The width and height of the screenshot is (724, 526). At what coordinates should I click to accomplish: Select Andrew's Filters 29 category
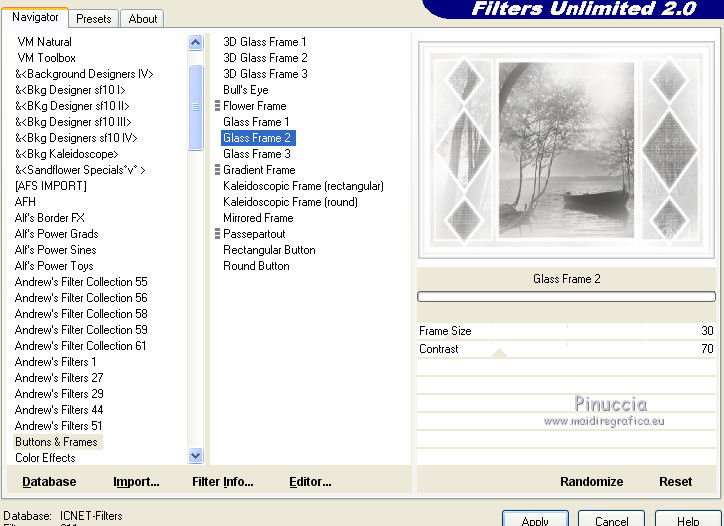tap(59, 394)
